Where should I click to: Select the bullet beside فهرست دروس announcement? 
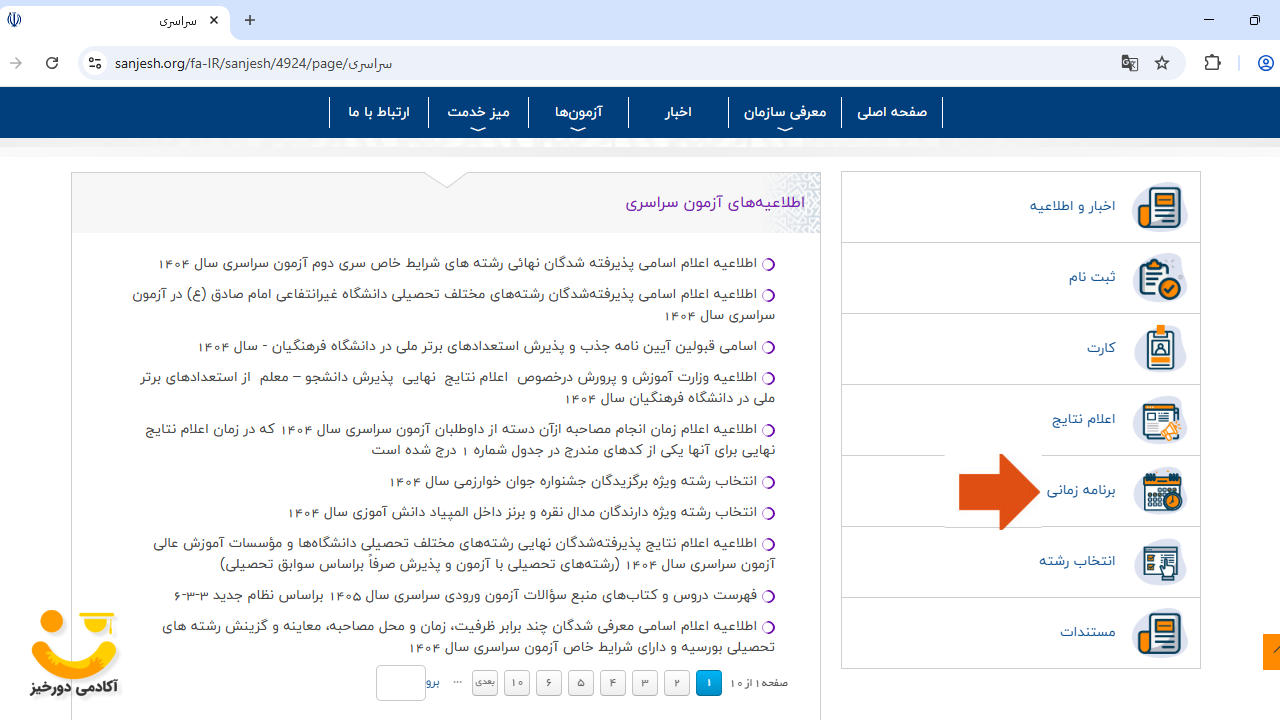pyautogui.click(x=768, y=595)
